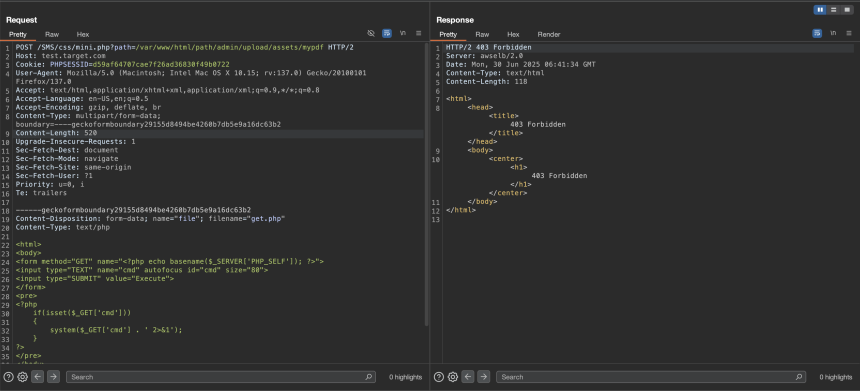Select top-bottom stacked layout view icon
Image resolution: width=860 pixels, height=391 pixels.
point(834,10)
